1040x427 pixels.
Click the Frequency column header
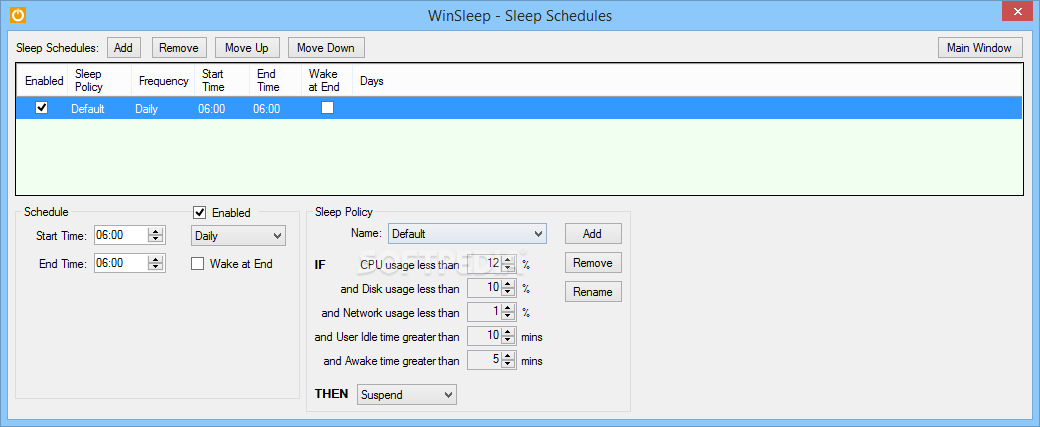pos(163,81)
